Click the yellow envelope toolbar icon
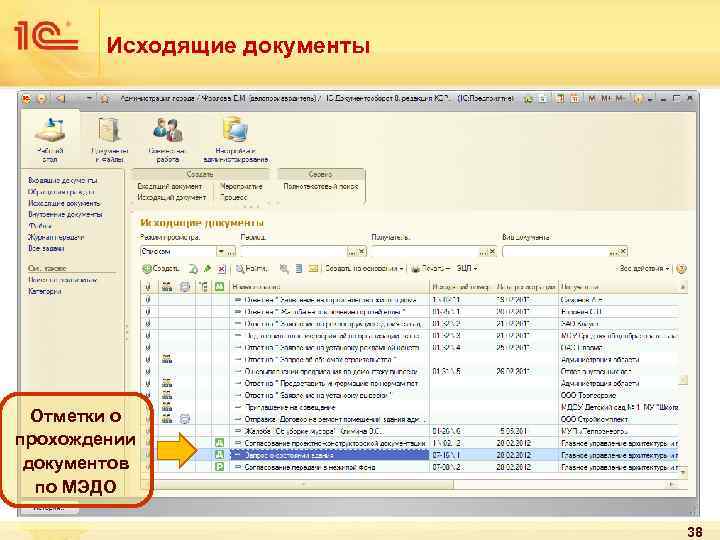Image resolution: width=720 pixels, height=540 pixels. click(313, 269)
